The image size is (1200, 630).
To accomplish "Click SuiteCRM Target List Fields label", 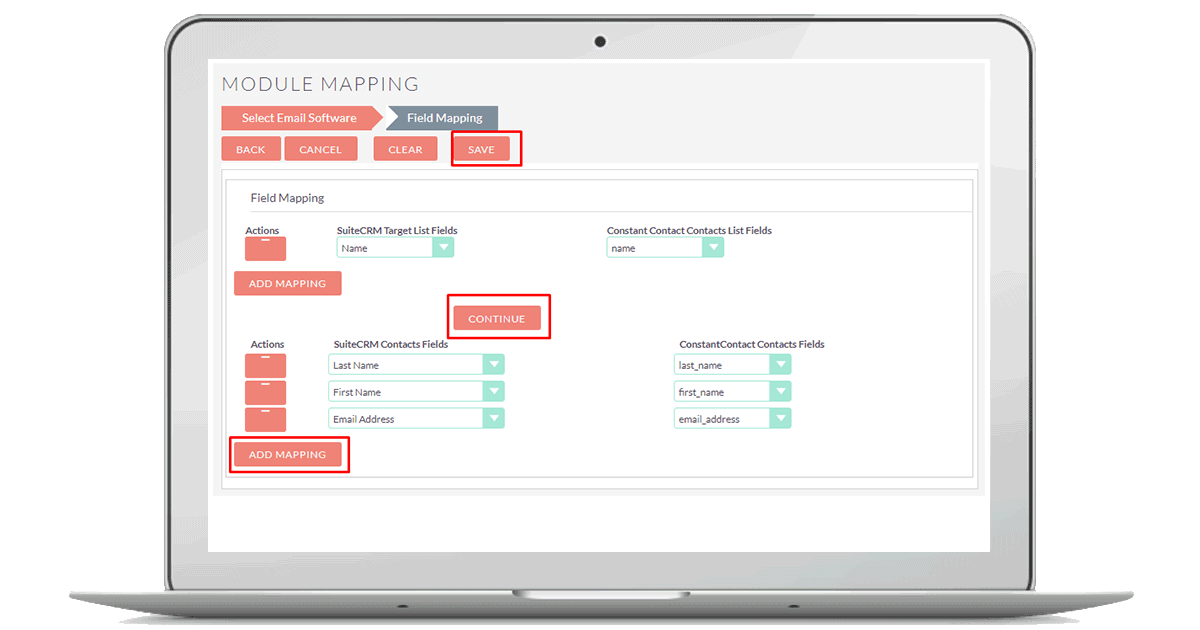I will click(397, 231).
